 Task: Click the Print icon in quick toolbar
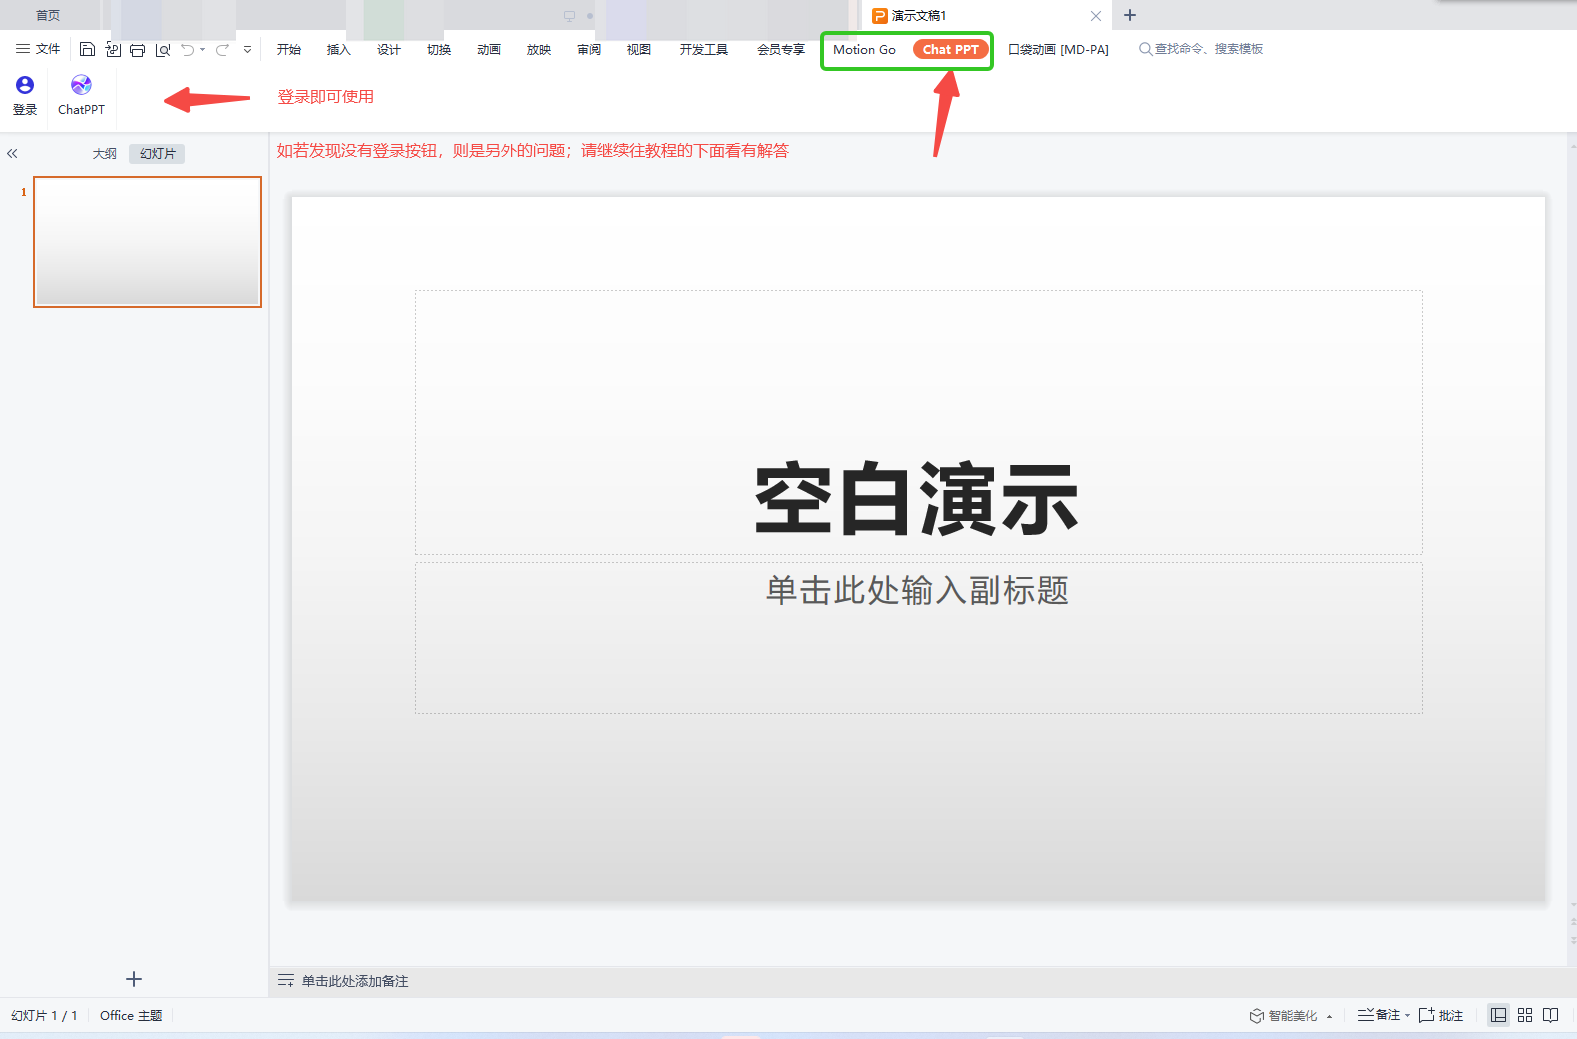point(138,49)
